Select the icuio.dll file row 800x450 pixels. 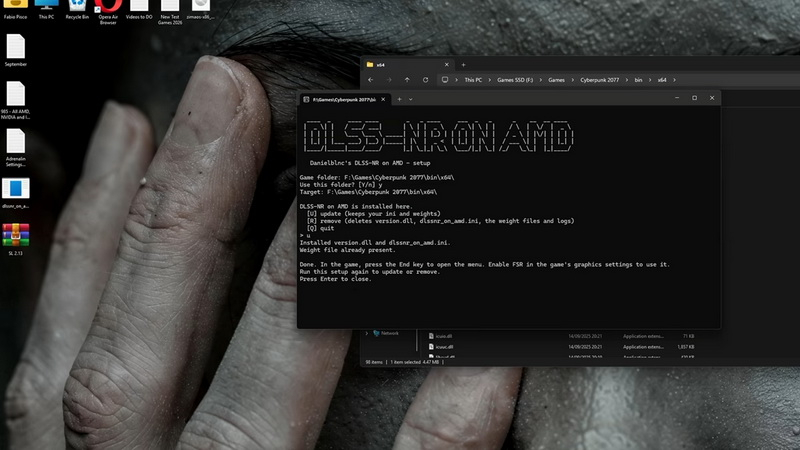click(x=561, y=336)
